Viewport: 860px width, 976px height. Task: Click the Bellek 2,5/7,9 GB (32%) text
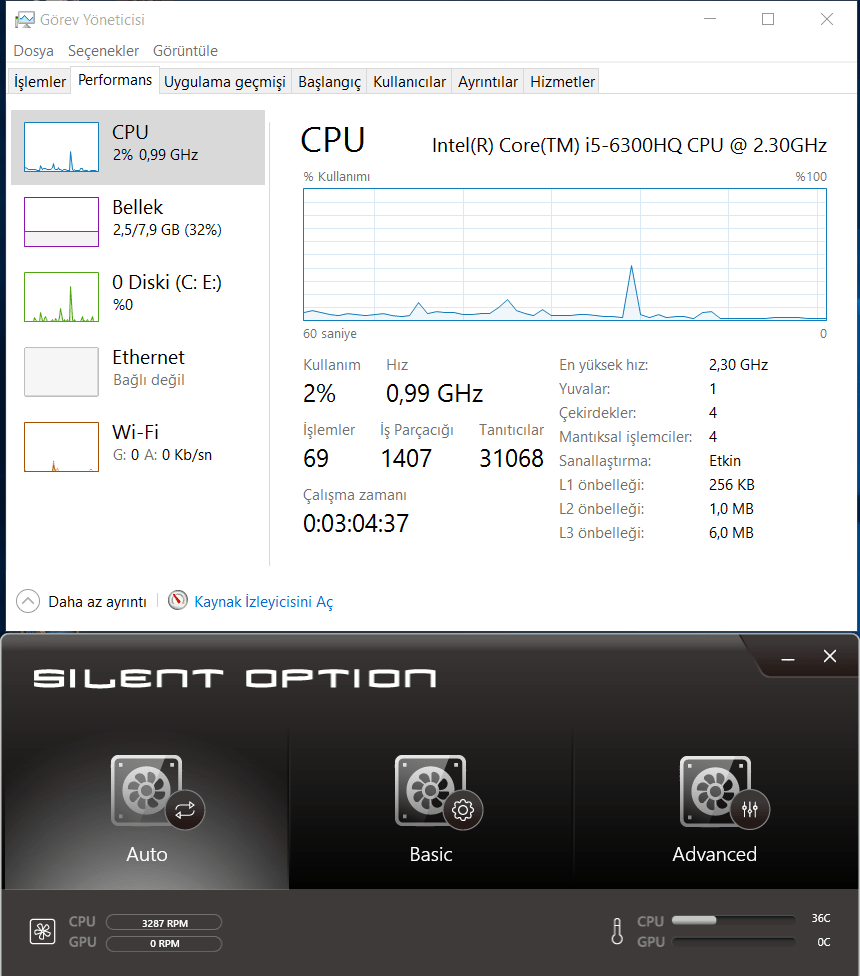tap(167, 230)
